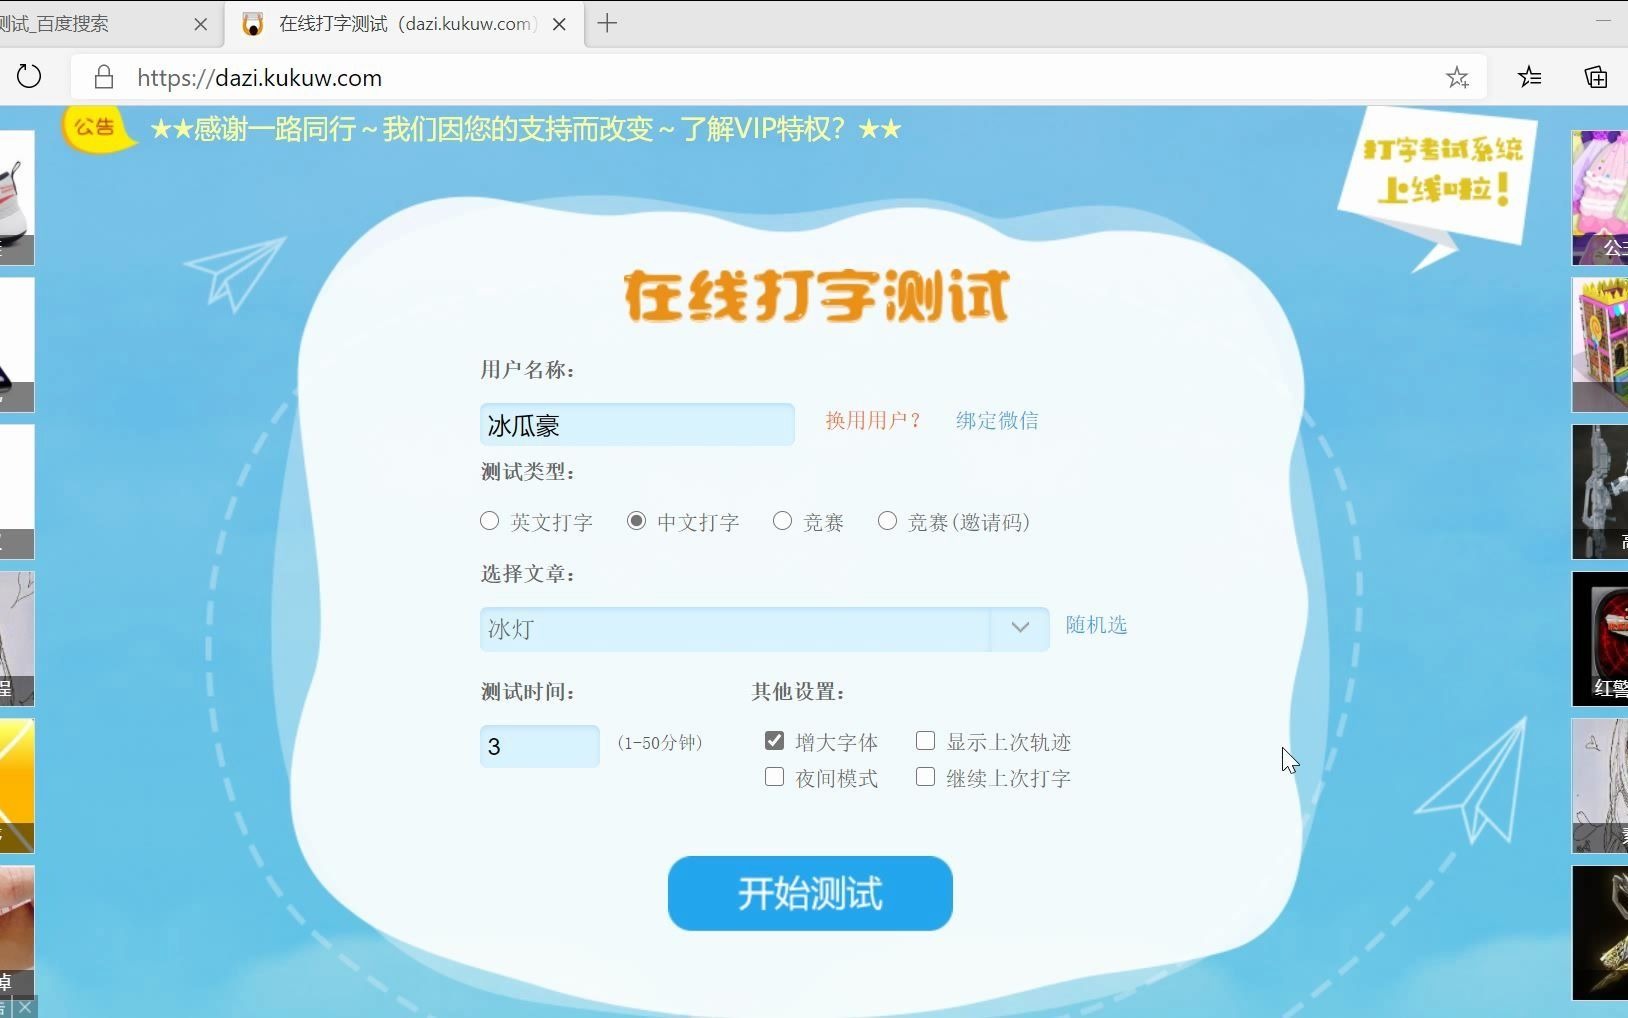
Task: Enable the 继续上次打字 checkbox
Action: [x=926, y=777]
